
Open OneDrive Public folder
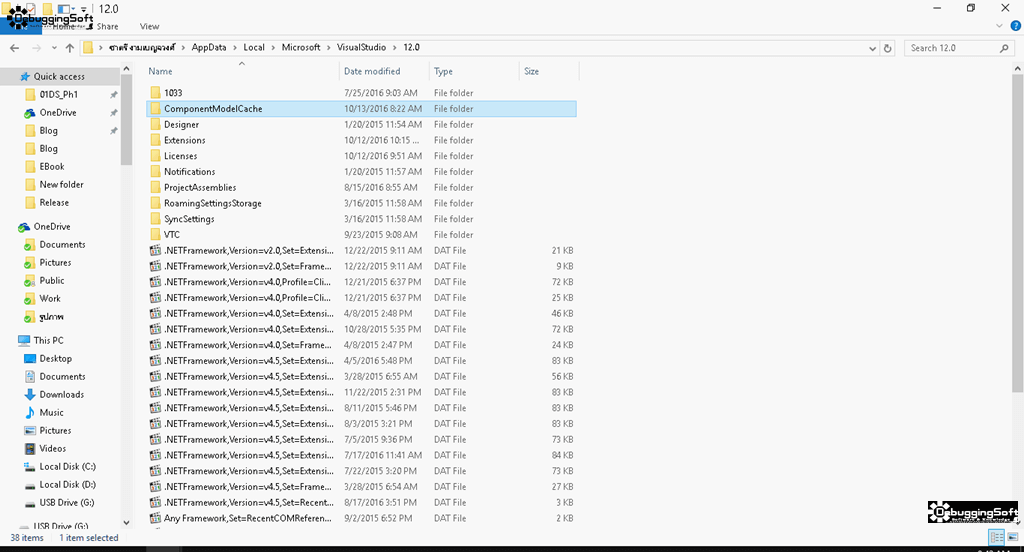[x=52, y=280]
